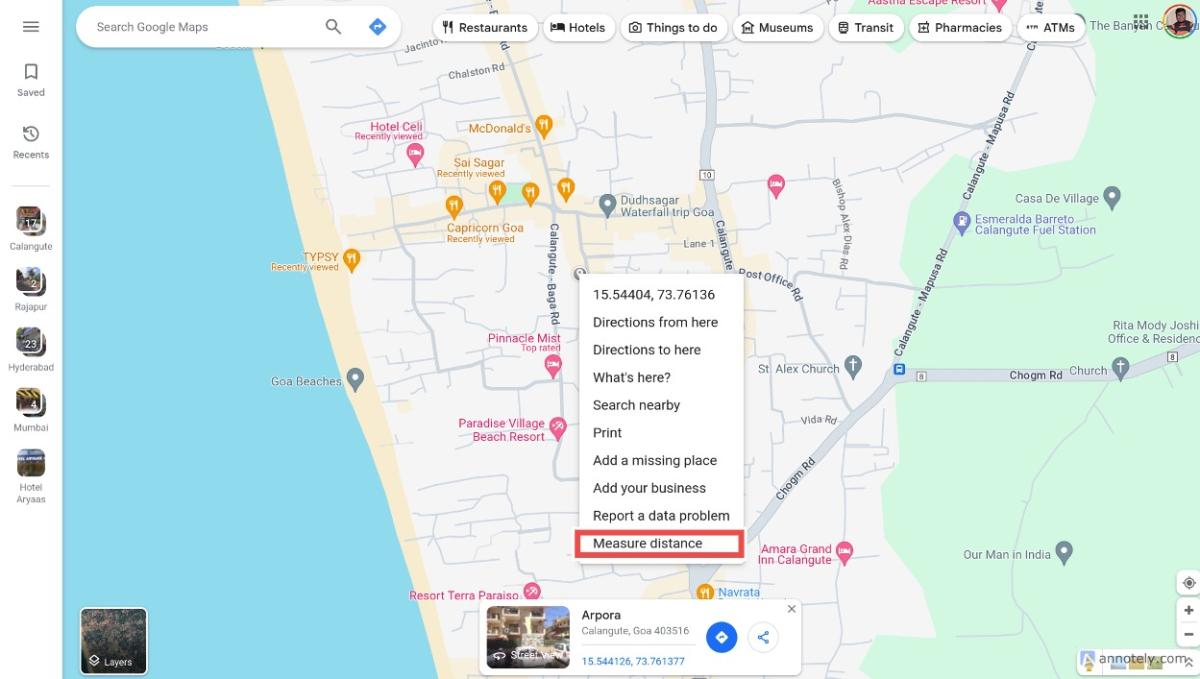
Task: Filter the map to show Restaurants
Action: [x=485, y=27]
